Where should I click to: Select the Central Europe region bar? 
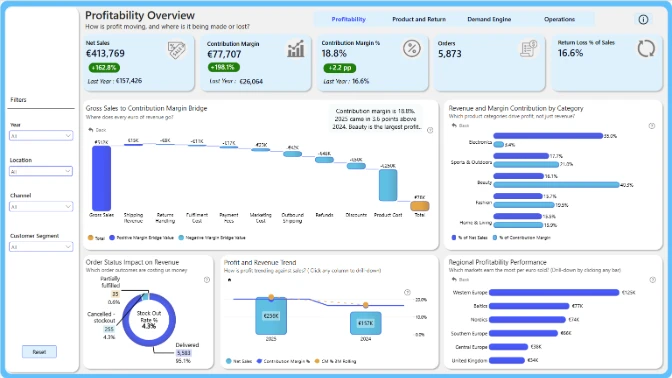(x=508, y=347)
